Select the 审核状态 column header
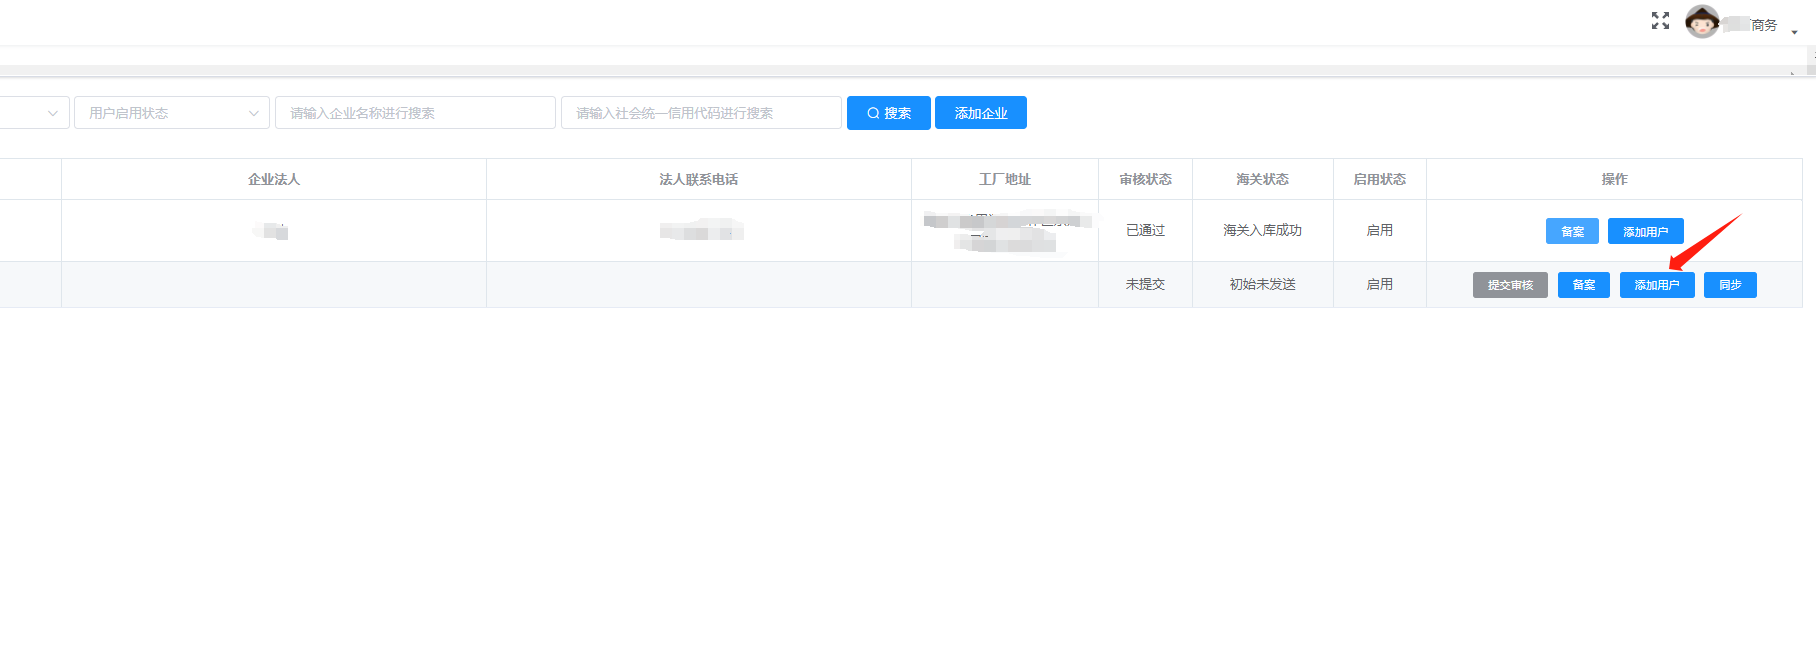 [1145, 179]
